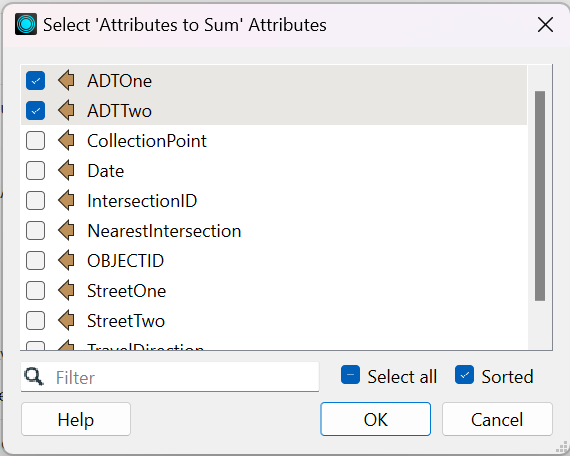Click the attribute list vertical scrollbar
Viewport: 570px width, 456px height.
point(540,196)
